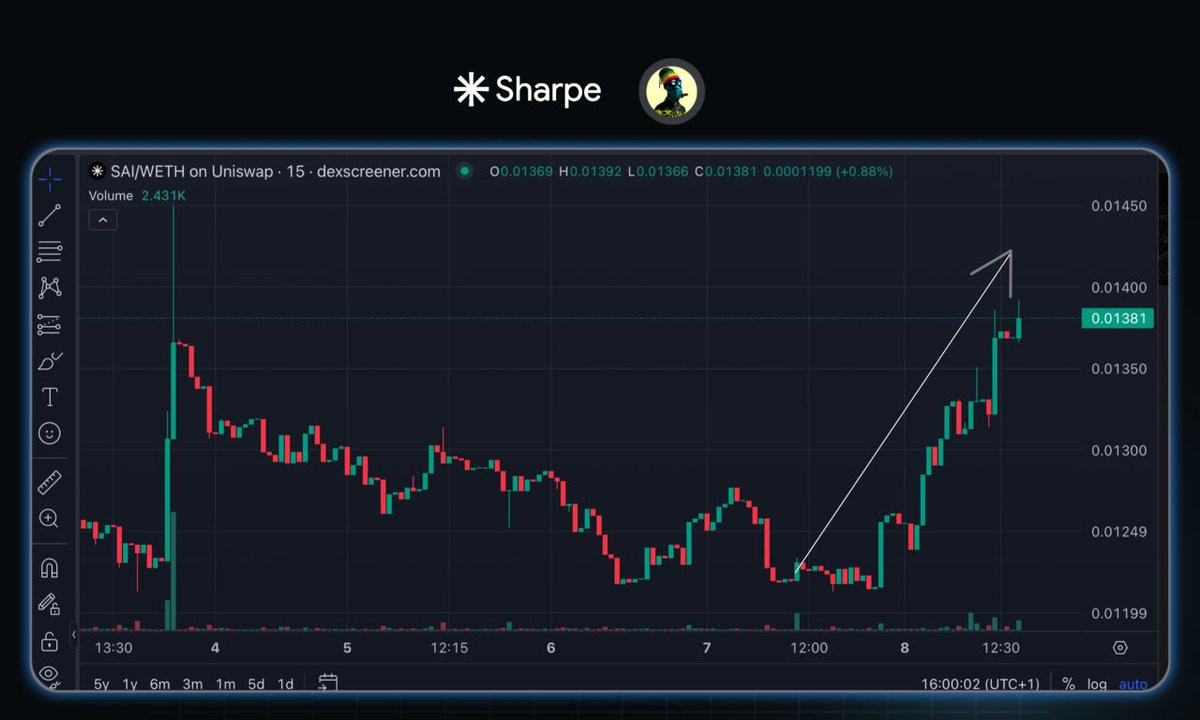Select the crosshair cursor tool
The width and height of the screenshot is (1200, 720).
pyautogui.click(x=49, y=180)
